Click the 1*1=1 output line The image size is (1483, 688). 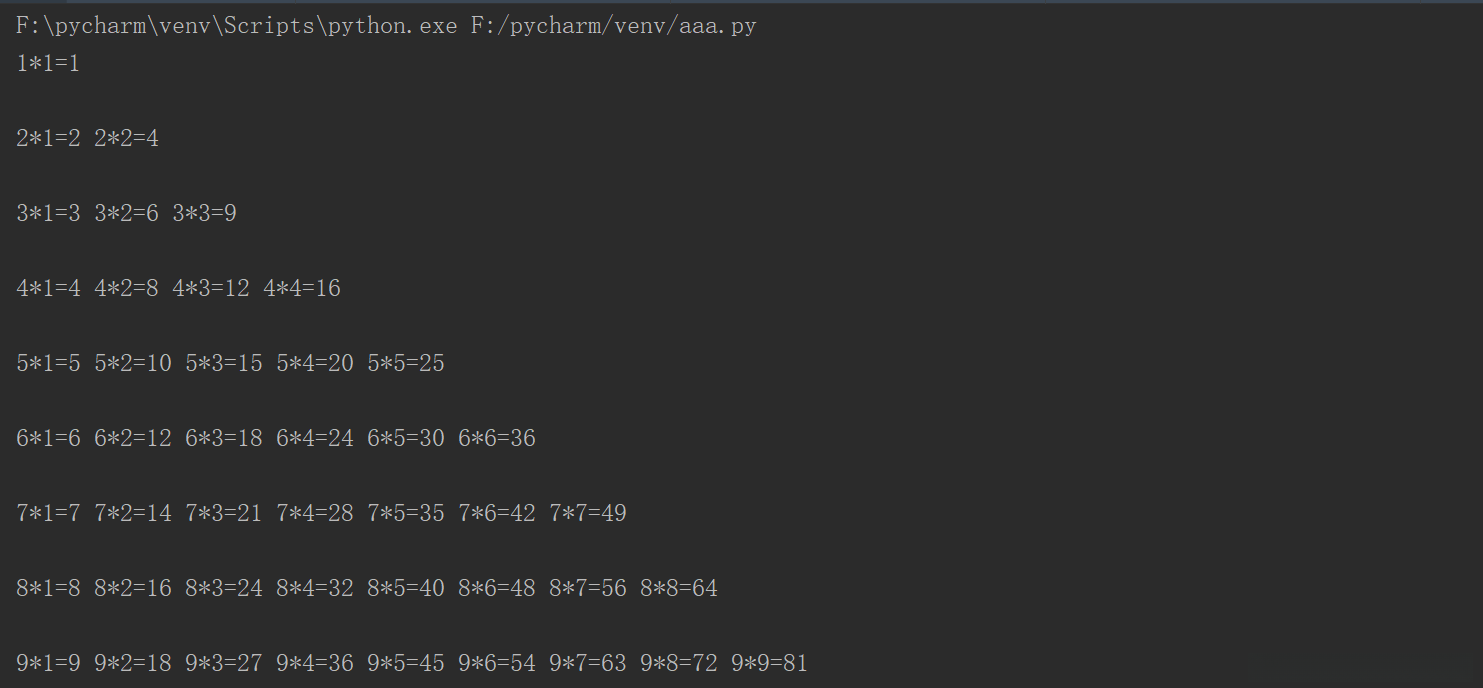click(x=48, y=64)
